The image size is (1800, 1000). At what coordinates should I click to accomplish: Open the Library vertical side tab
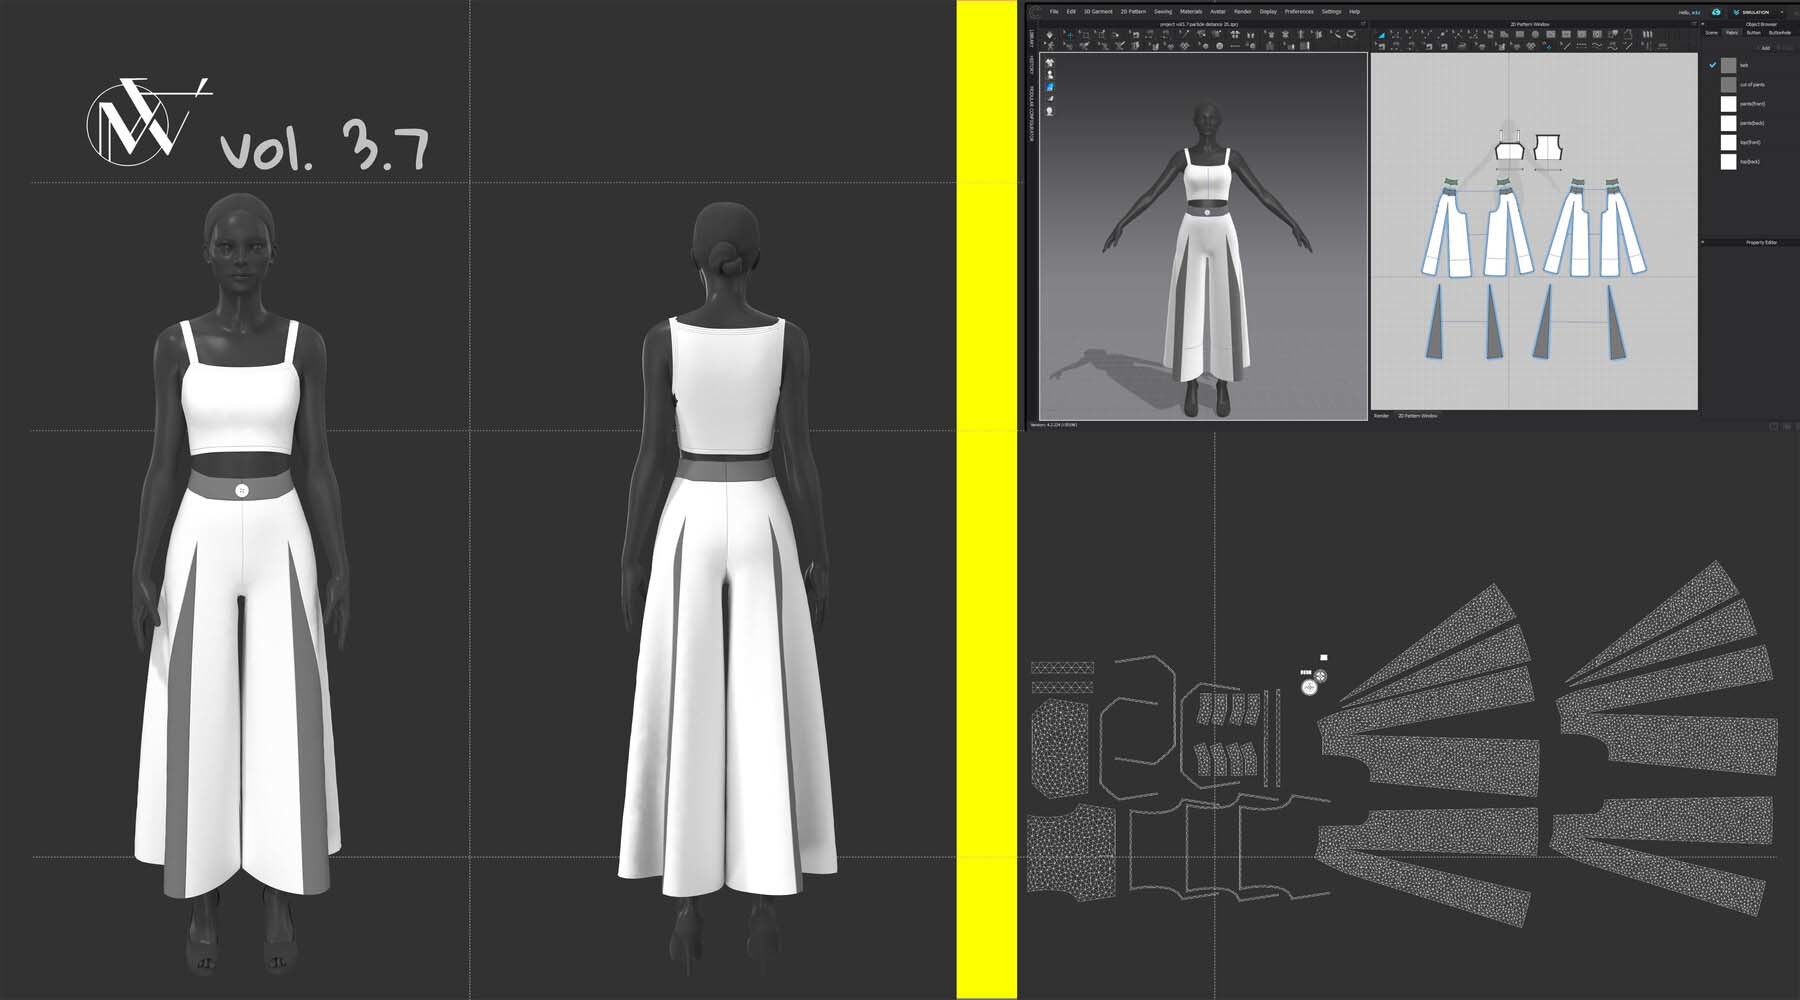click(1032, 38)
